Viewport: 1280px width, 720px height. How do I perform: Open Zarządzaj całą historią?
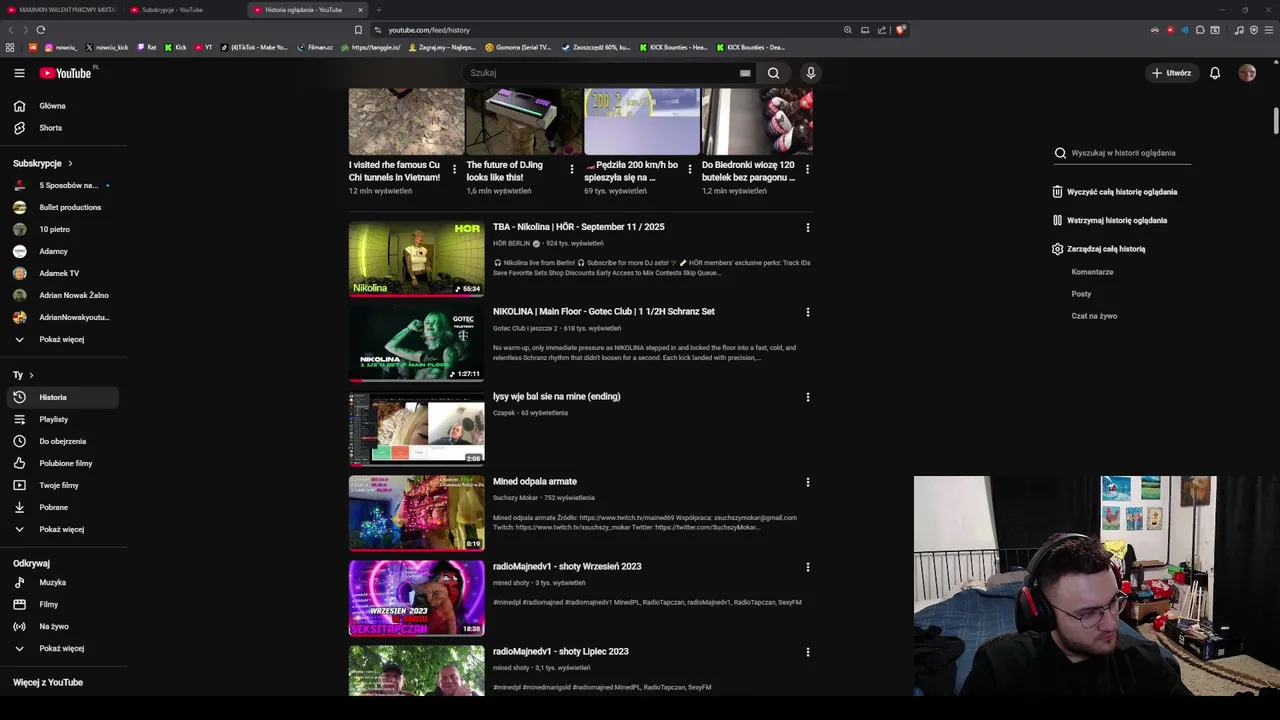[1099, 249]
